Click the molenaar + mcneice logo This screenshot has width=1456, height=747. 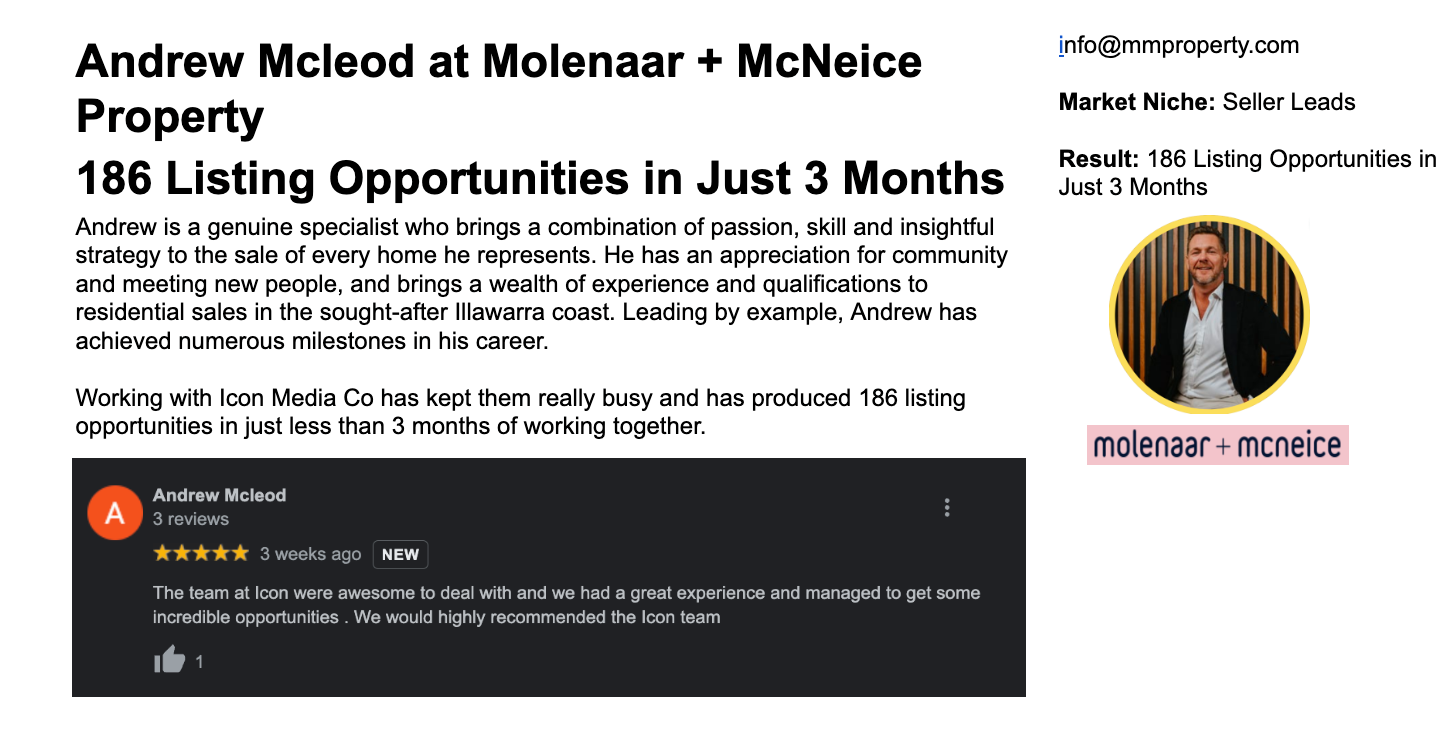tap(1218, 445)
